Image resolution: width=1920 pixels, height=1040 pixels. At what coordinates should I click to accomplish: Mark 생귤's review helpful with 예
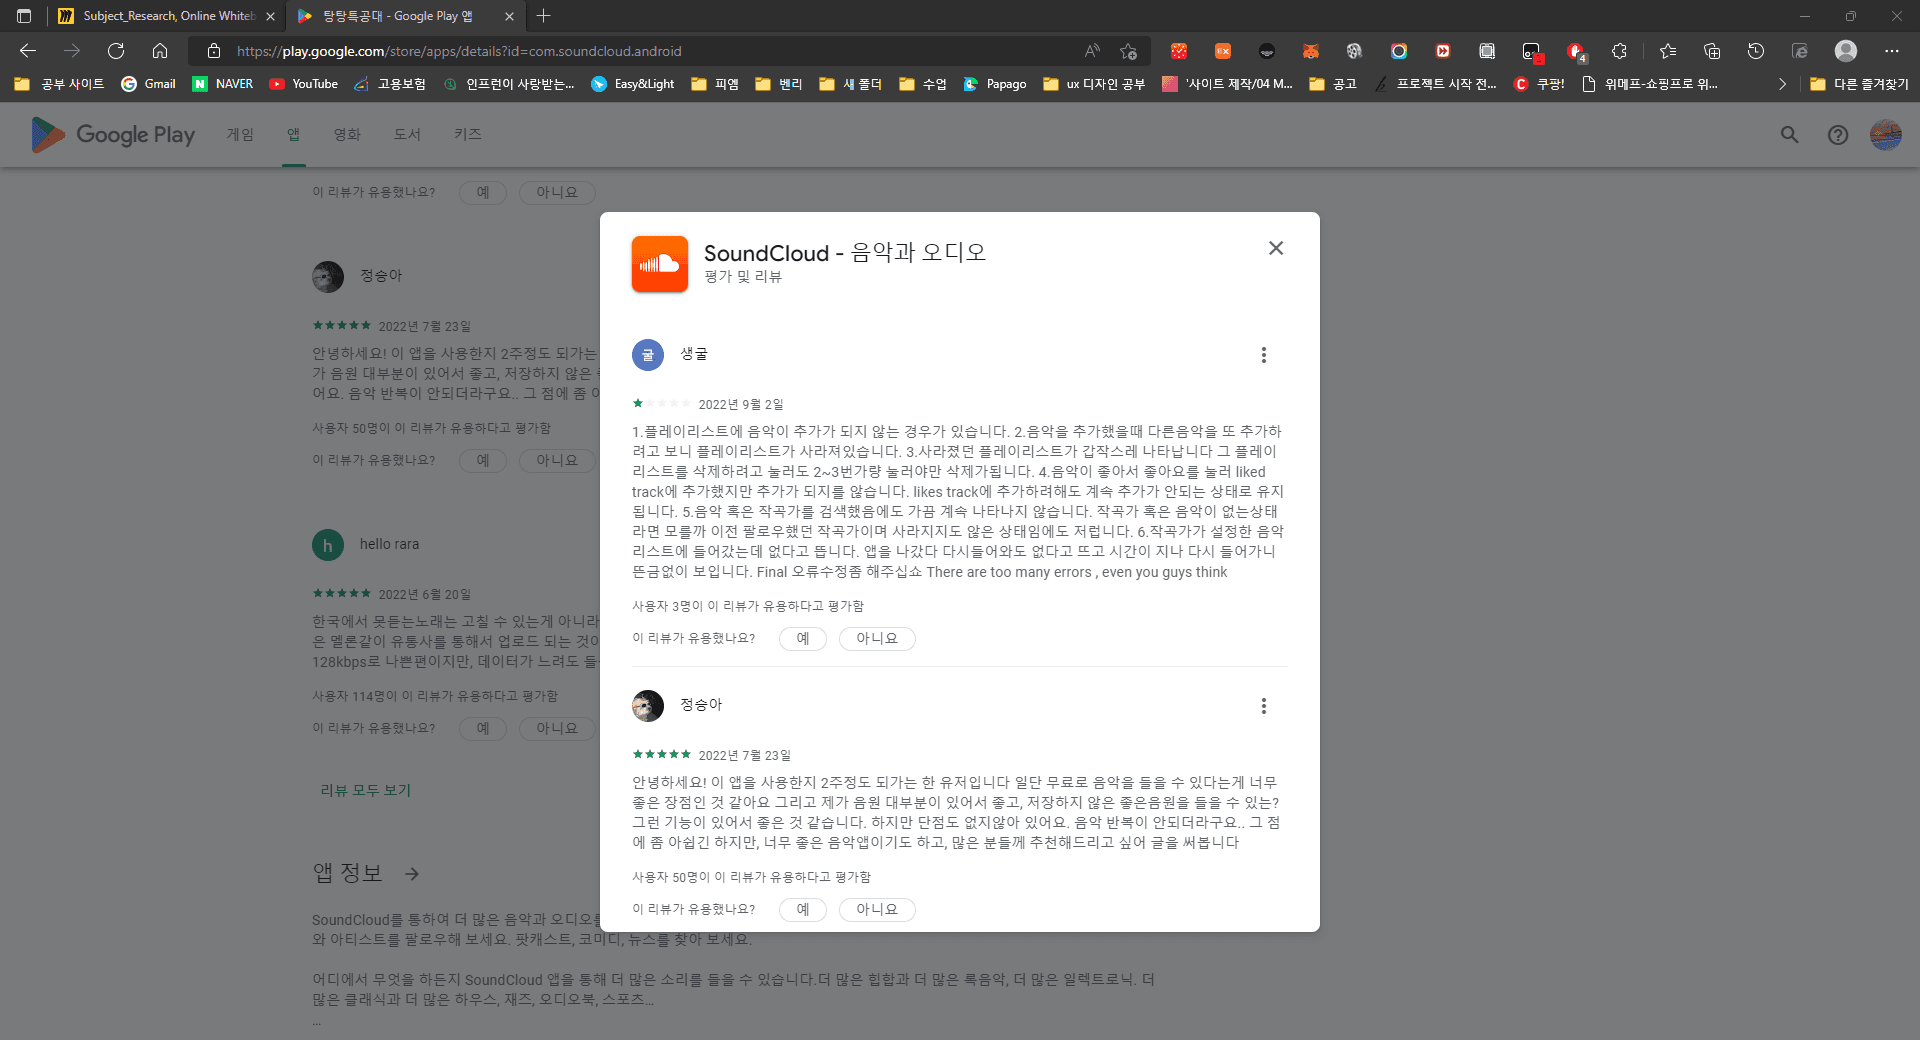[803, 638]
